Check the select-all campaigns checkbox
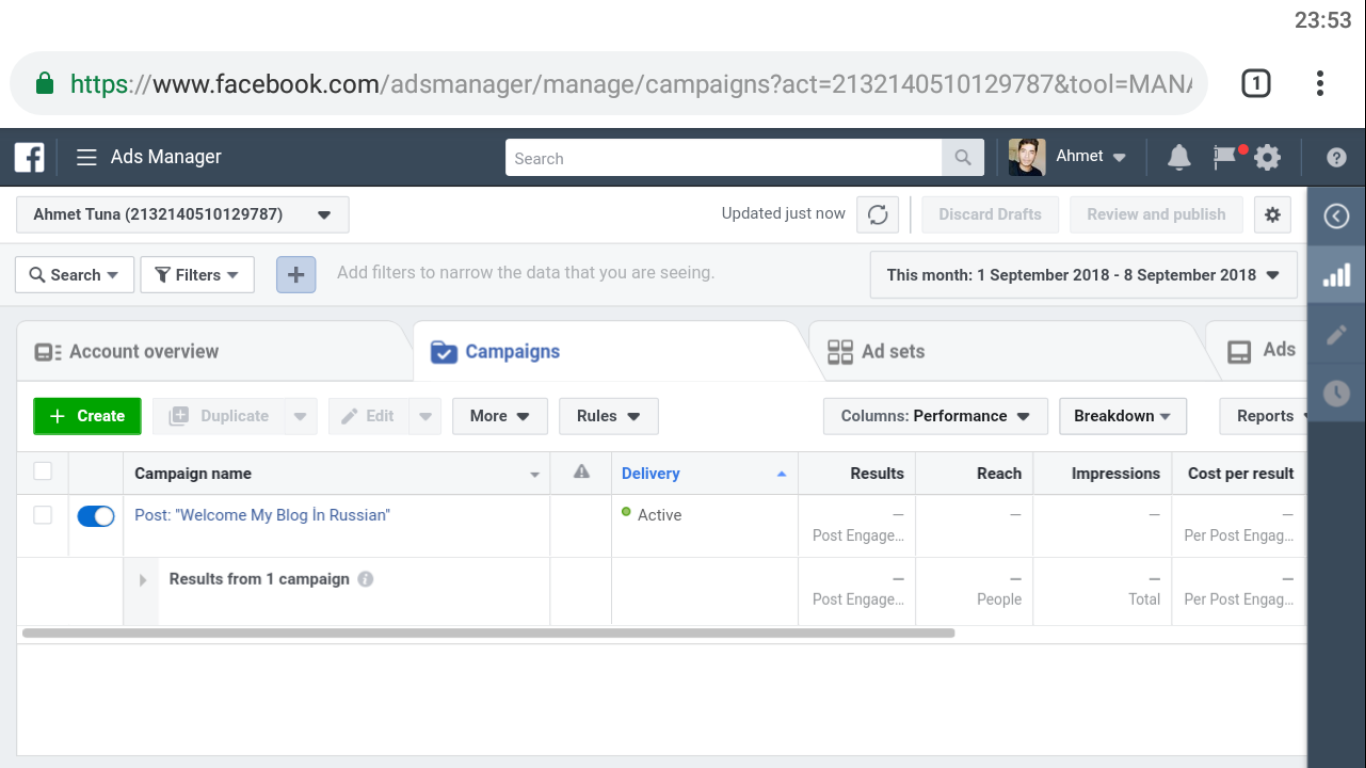This screenshot has height=768, width=1366. [x=43, y=471]
